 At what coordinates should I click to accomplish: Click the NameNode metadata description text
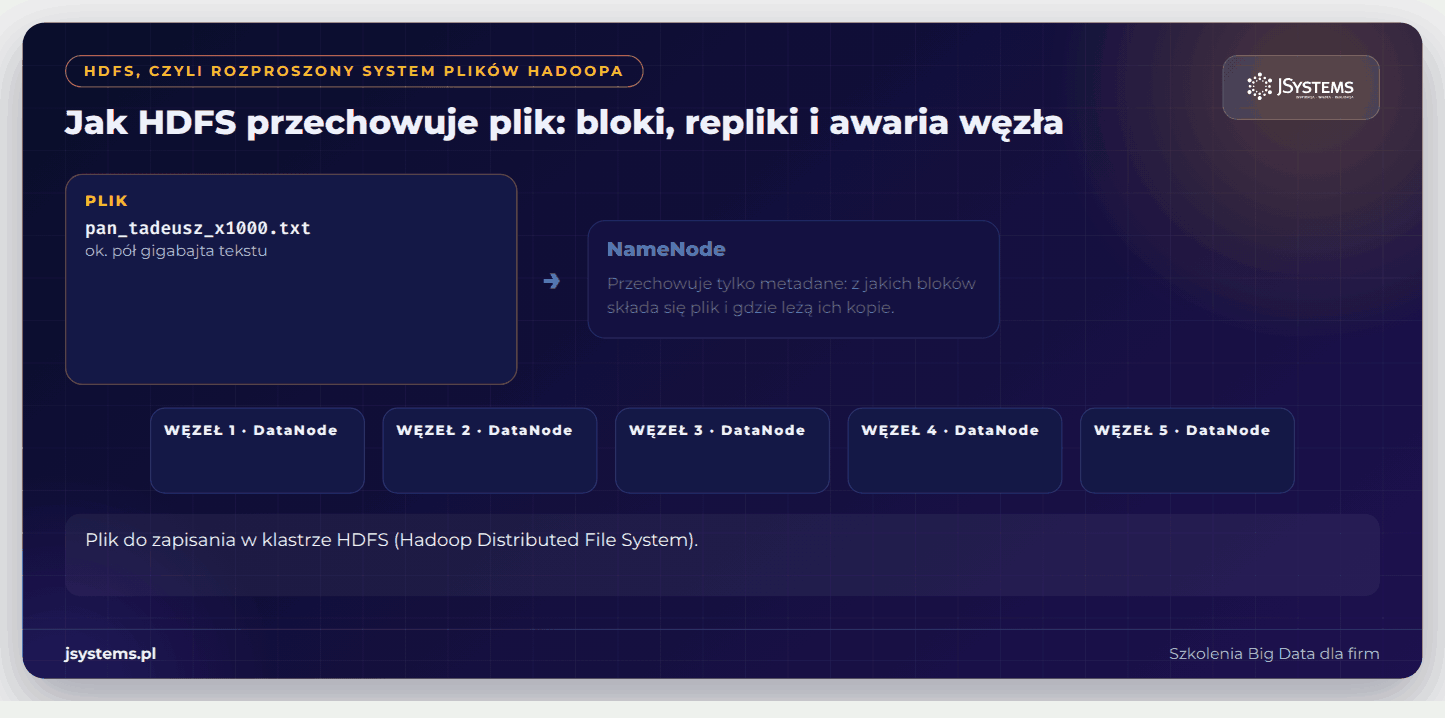click(x=791, y=295)
